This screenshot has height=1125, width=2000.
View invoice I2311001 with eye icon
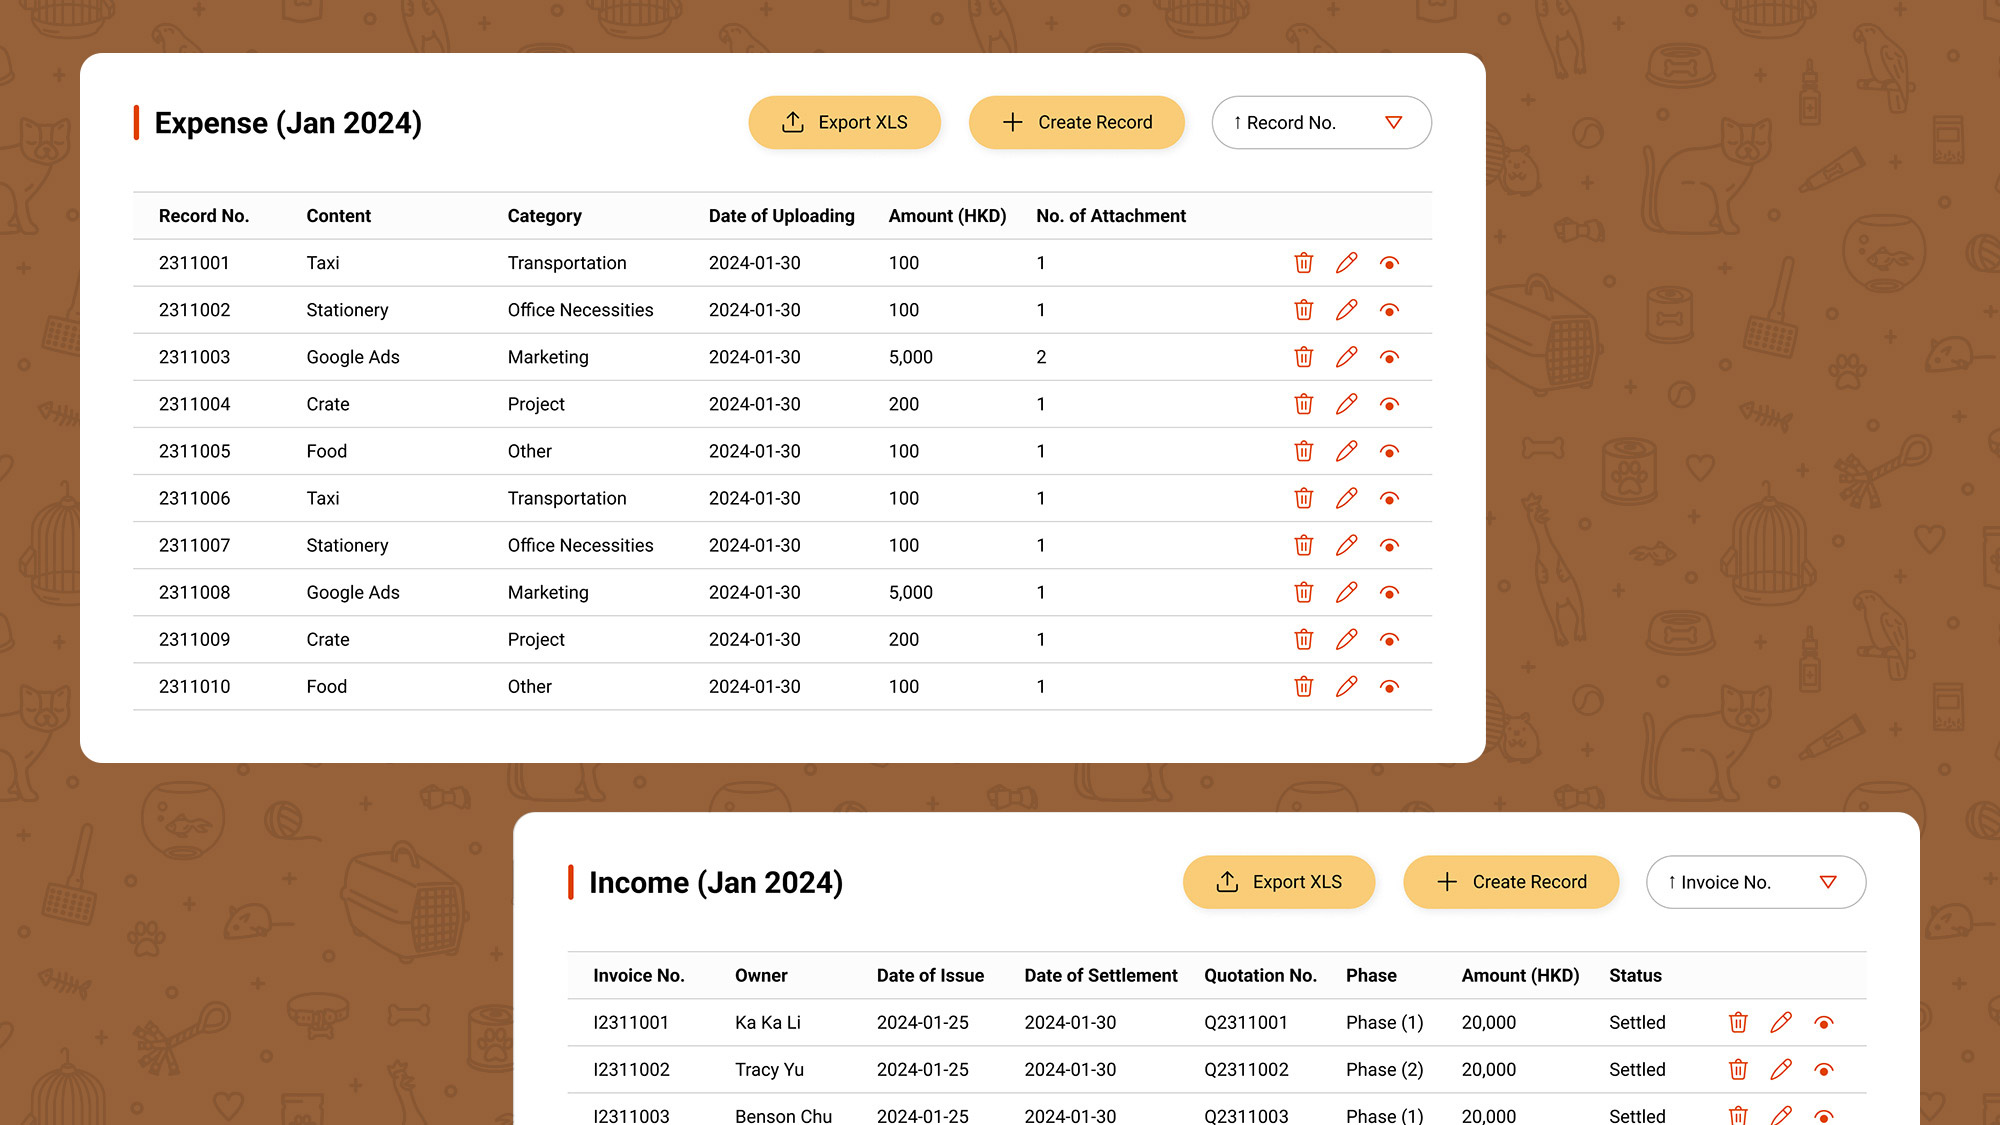coord(1823,1022)
